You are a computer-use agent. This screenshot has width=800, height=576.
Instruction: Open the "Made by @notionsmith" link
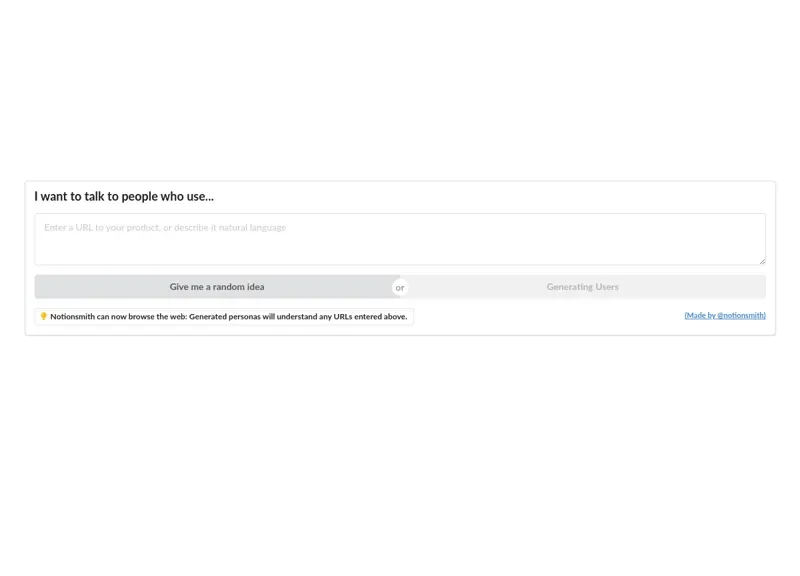point(725,315)
